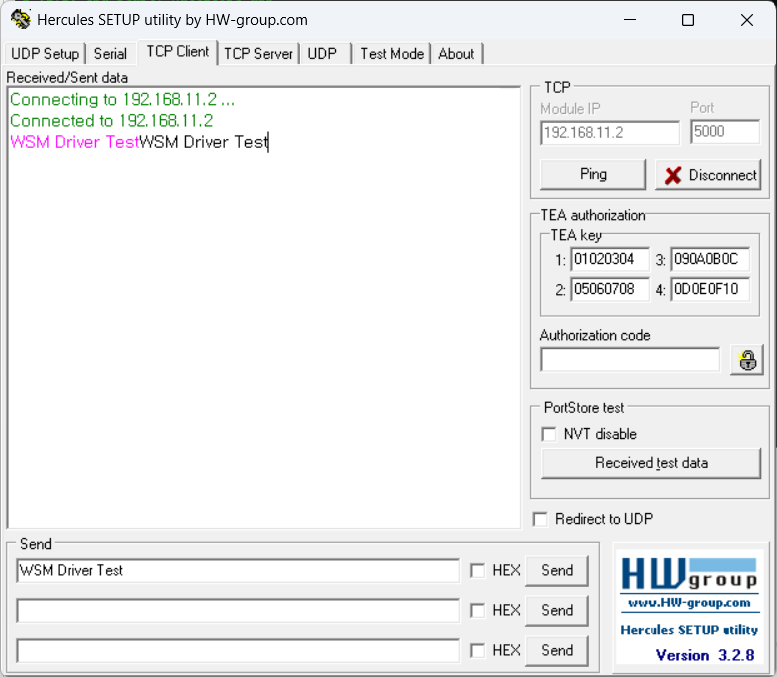Open the Test Mode tab
This screenshot has width=777, height=677.
[392, 54]
